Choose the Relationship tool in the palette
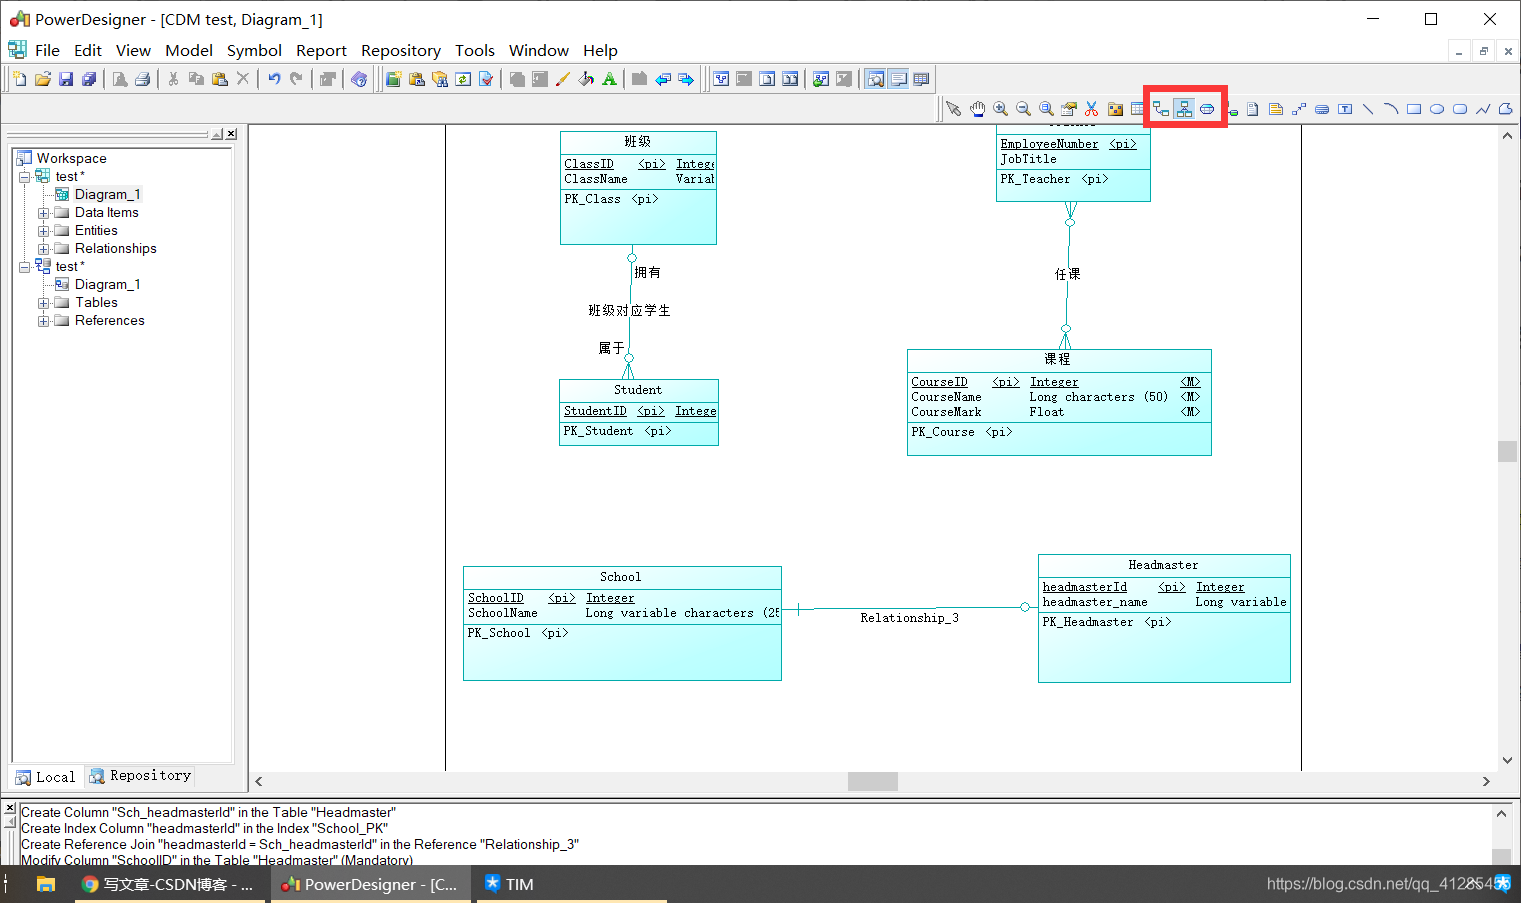The width and height of the screenshot is (1521, 903). [x=1161, y=109]
